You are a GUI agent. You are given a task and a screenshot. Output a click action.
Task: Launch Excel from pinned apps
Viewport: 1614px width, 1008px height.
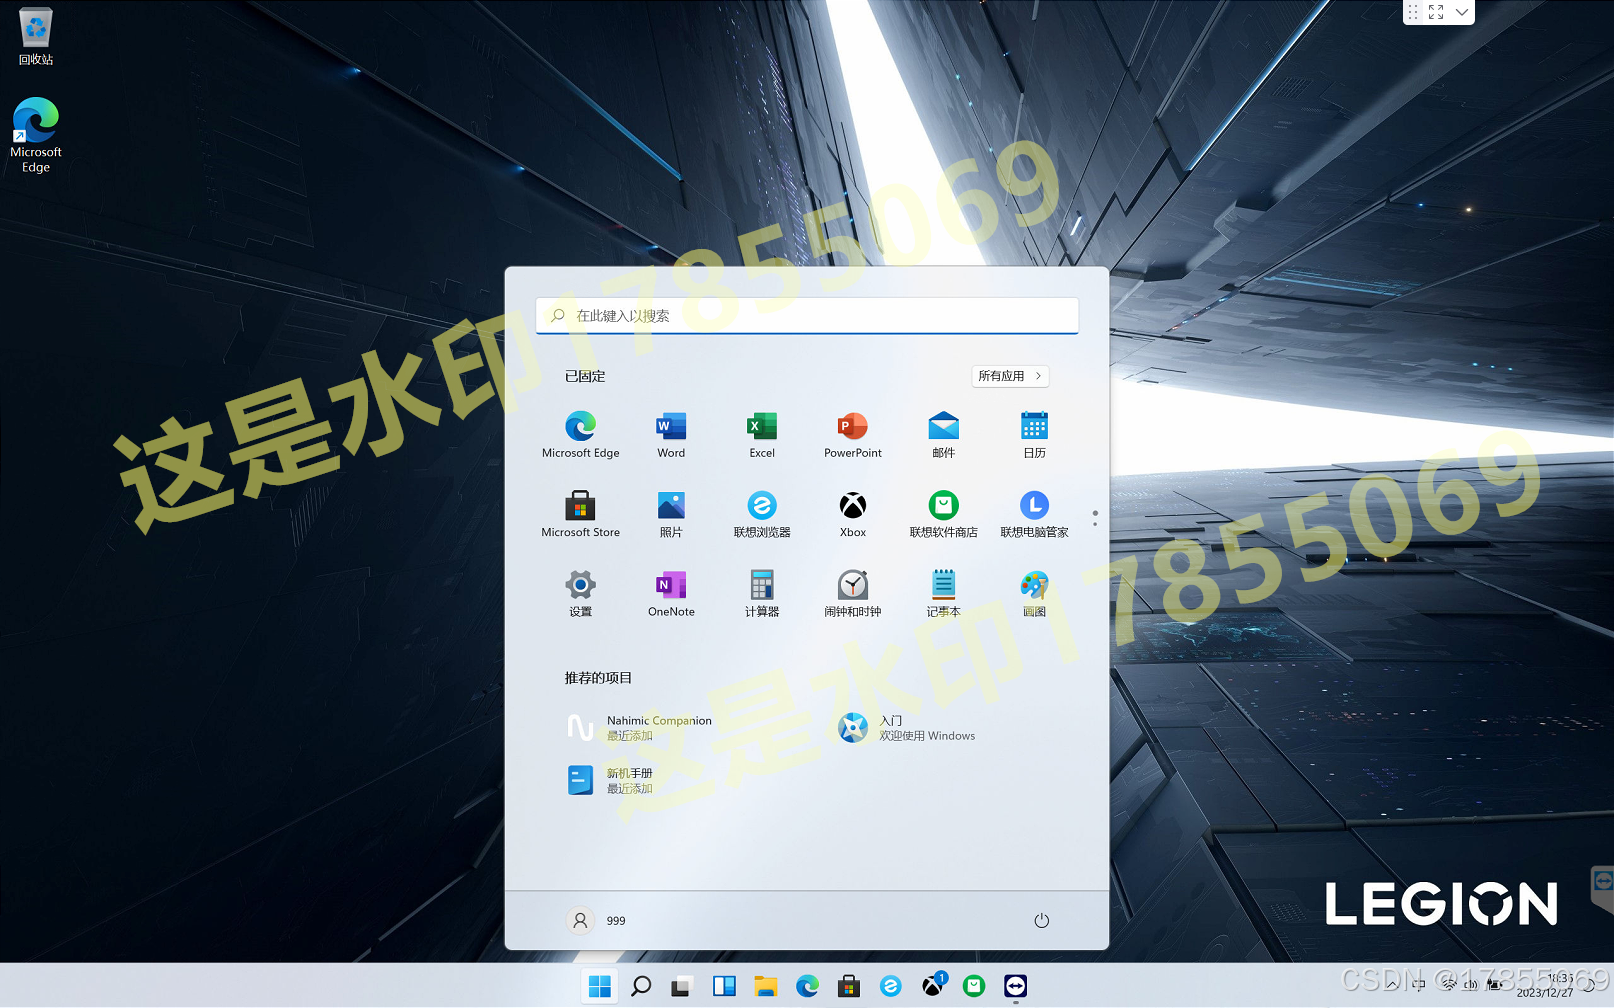[762, 434]
